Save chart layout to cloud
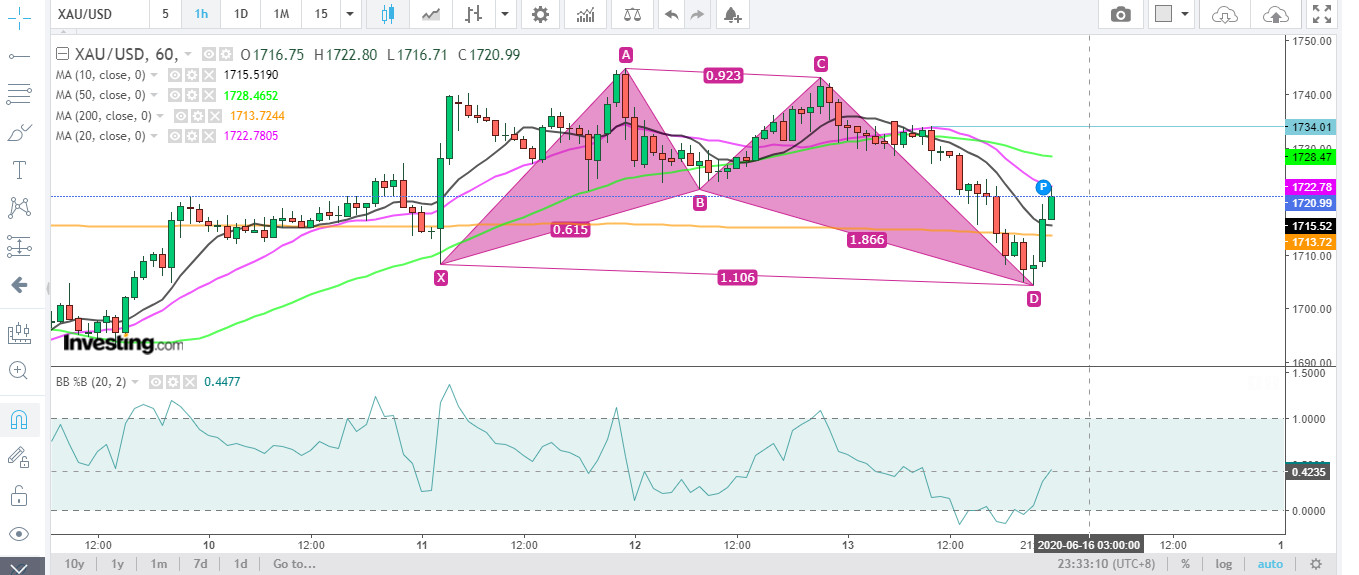 coord(1275,14)
